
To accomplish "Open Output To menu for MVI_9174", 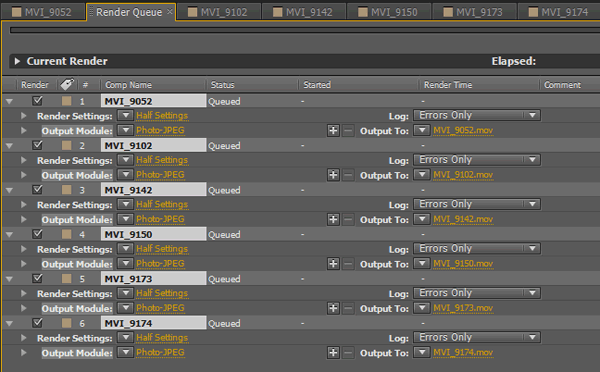I will 422,352.
